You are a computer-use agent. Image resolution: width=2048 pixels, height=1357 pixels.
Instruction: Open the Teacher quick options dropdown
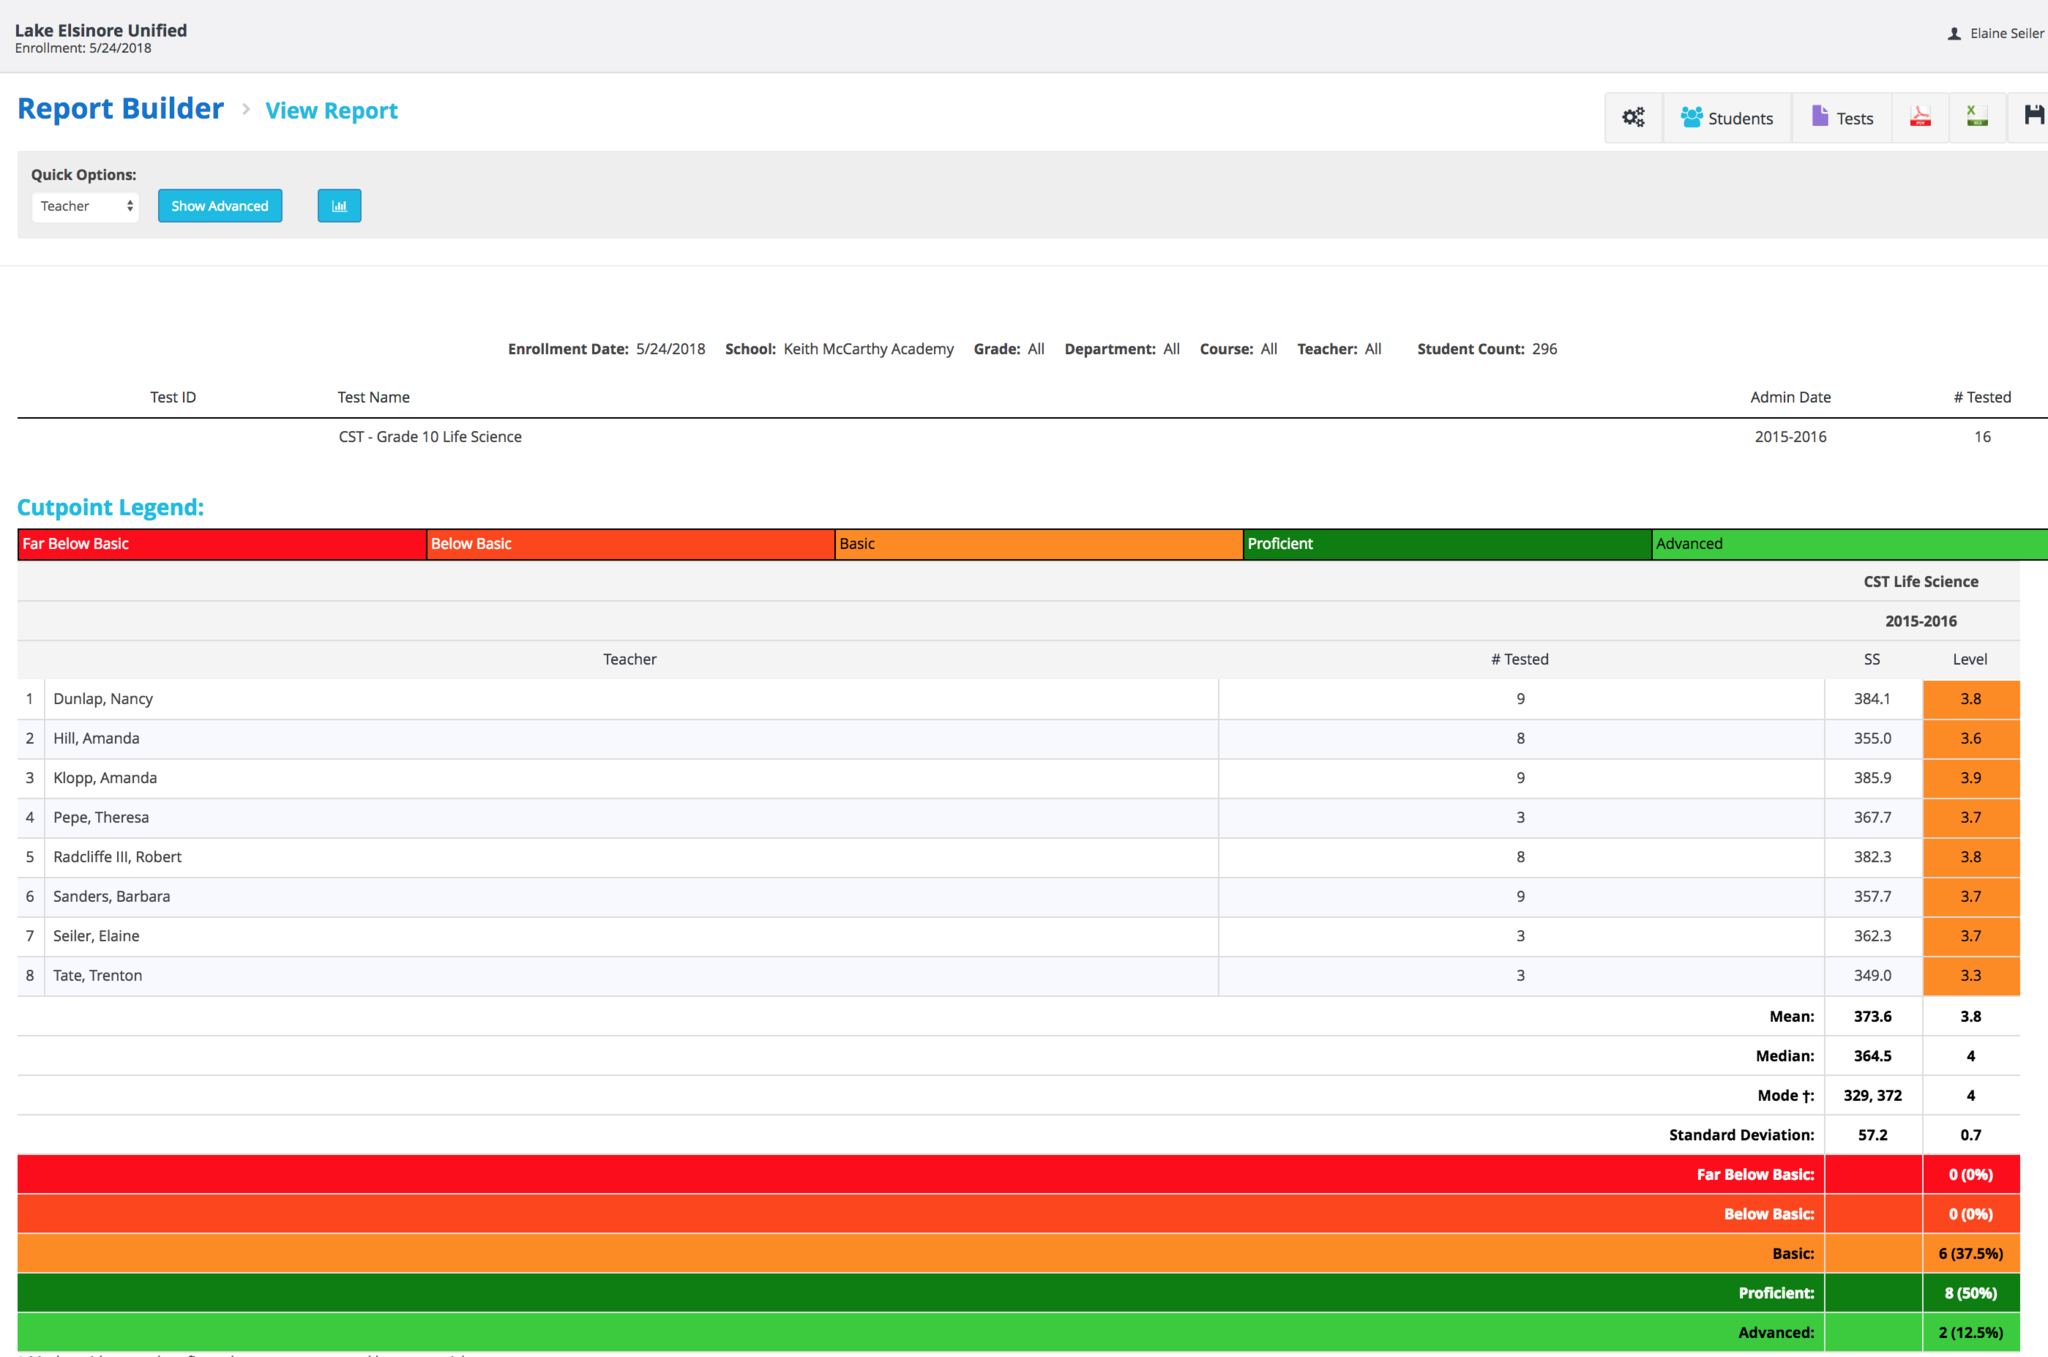[x=86, y=206]
